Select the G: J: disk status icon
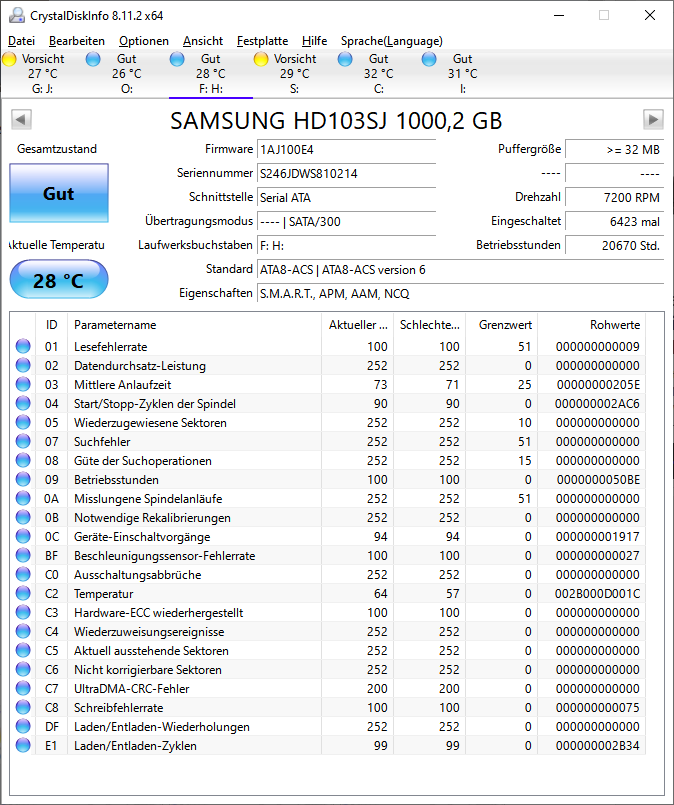 9,59
